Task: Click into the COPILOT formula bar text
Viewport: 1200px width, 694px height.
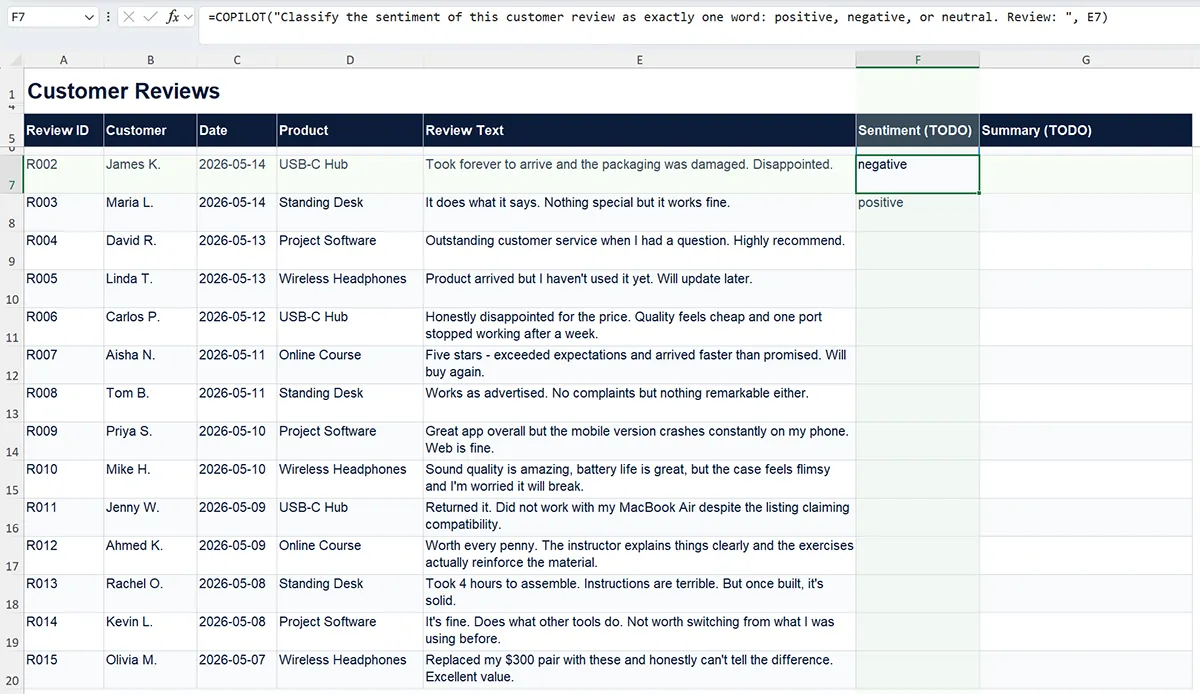Action: tap(658, 17)
